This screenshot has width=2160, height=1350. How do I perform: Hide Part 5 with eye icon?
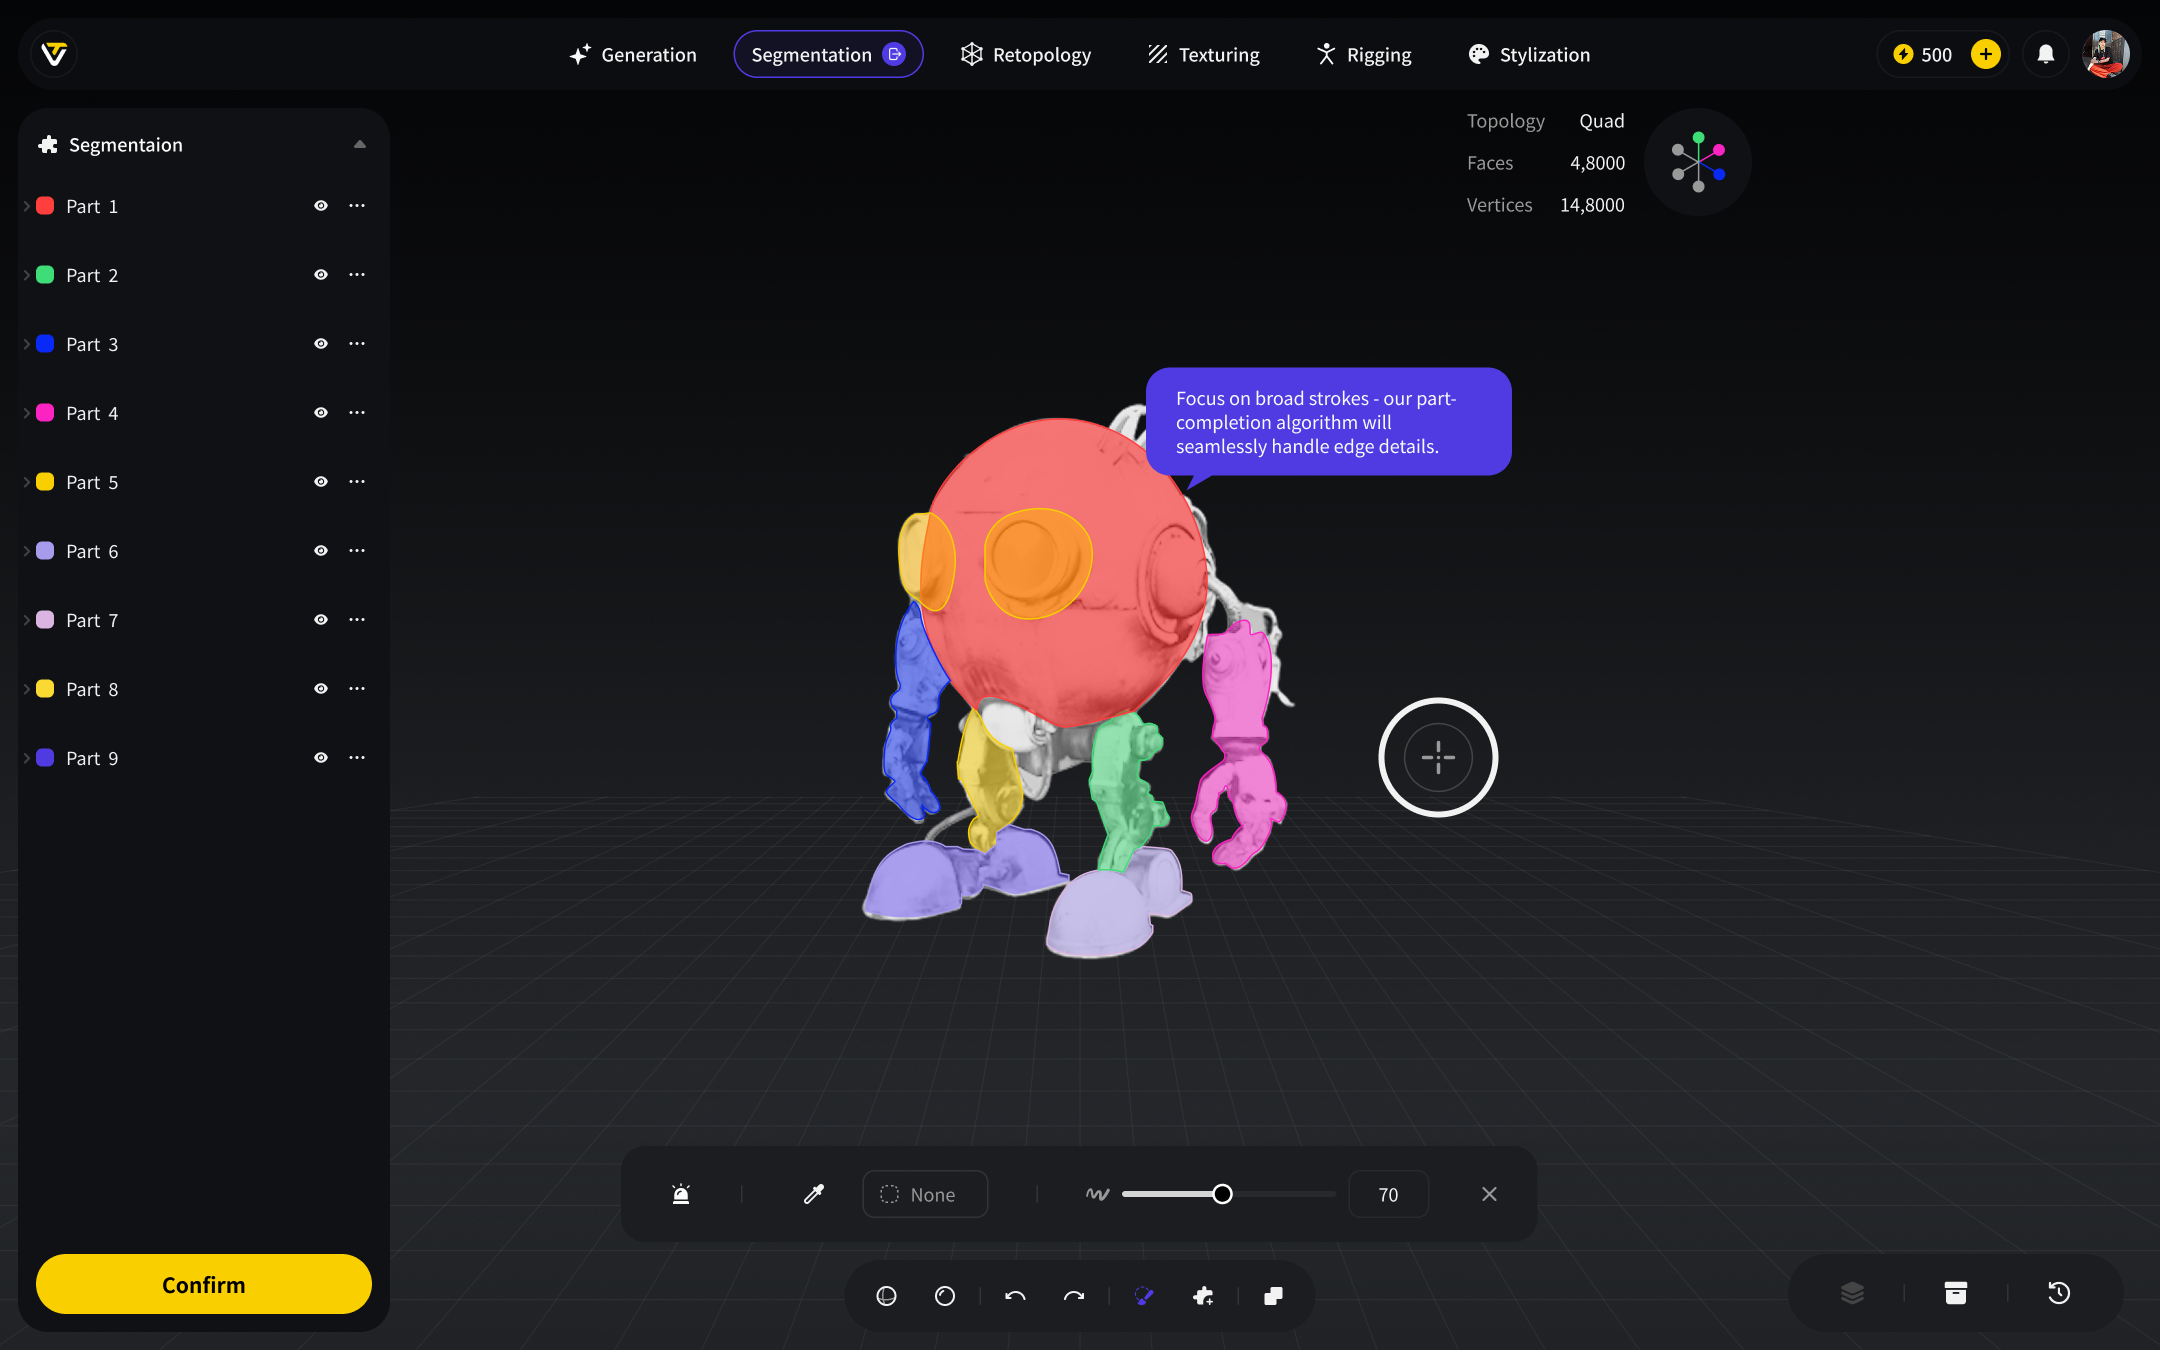point(321,481)
